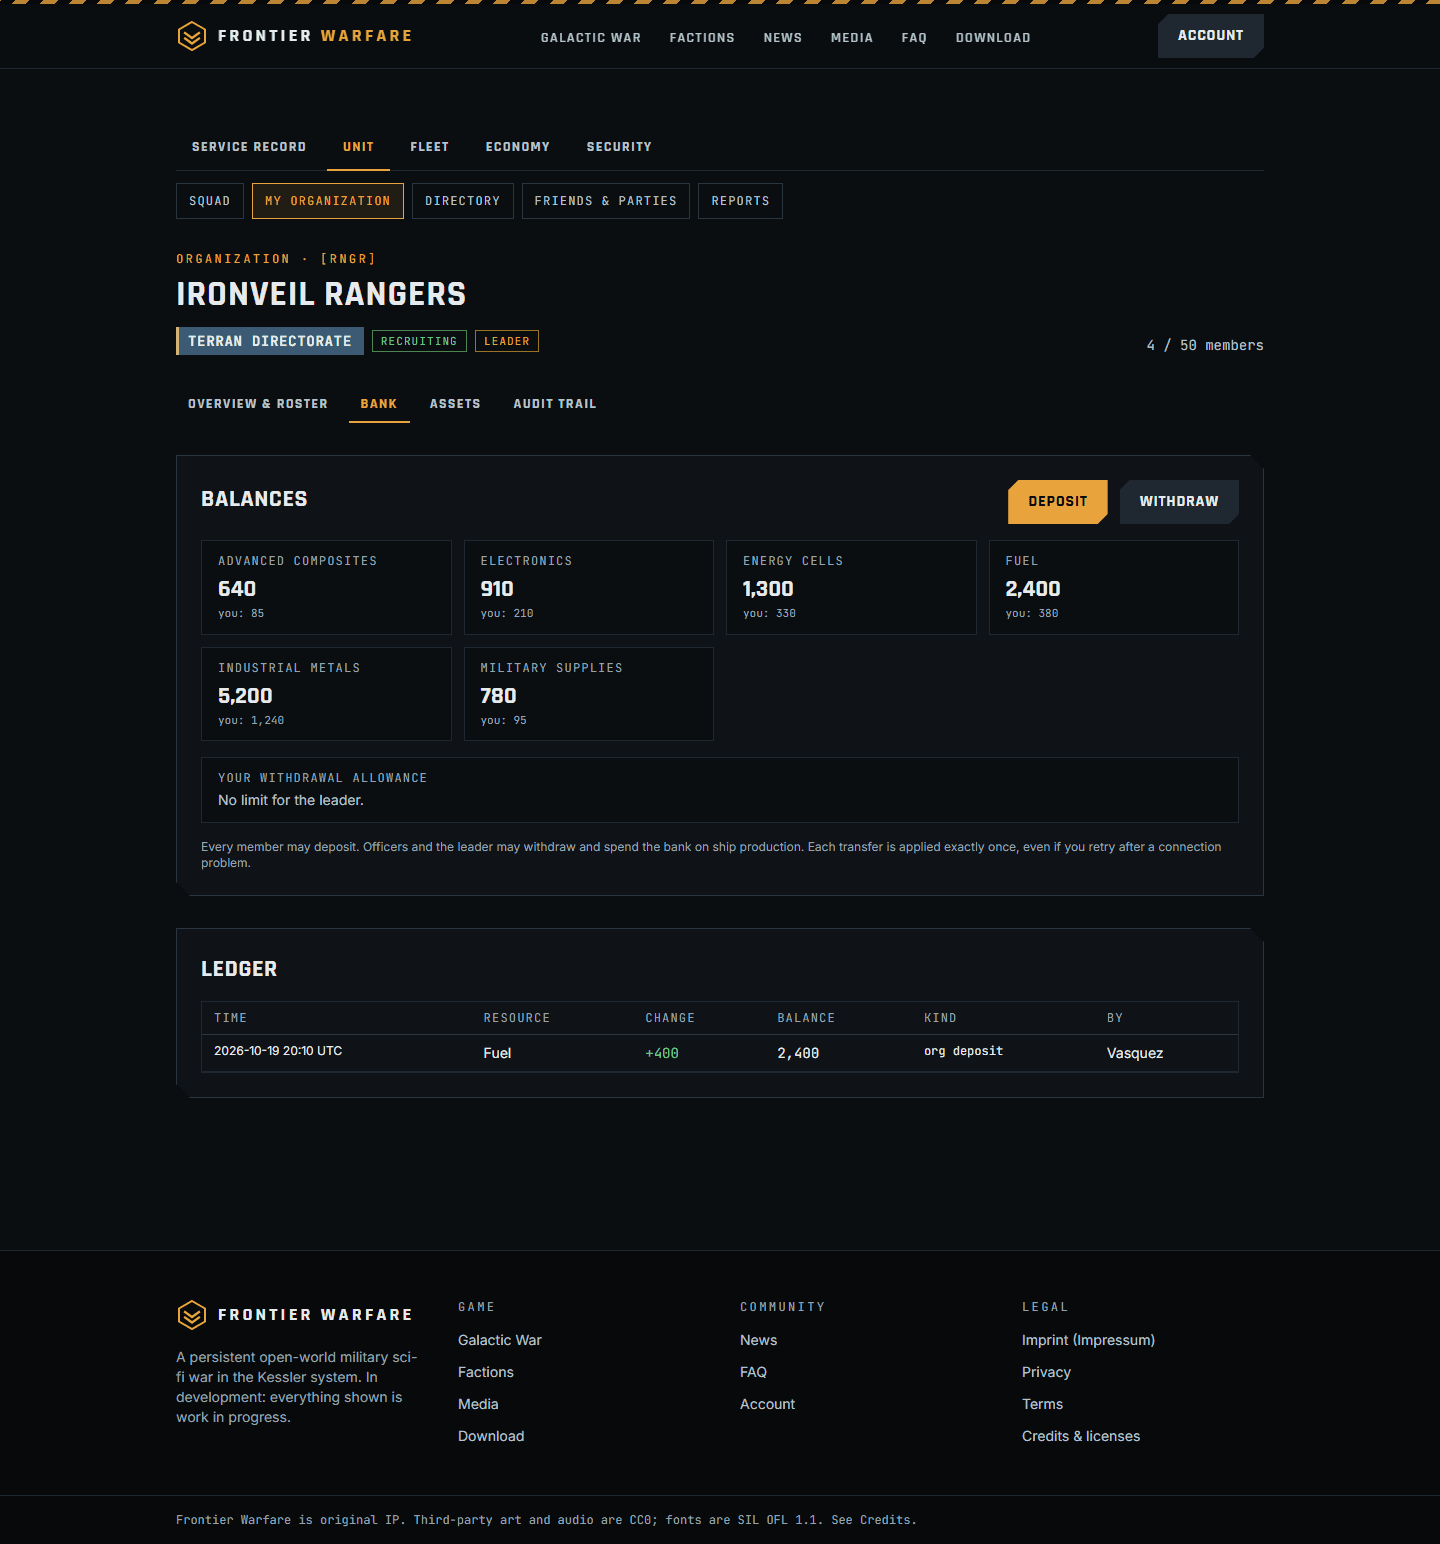Viewport: 1440px width, 1544px height.
Task: Open Imprint (Impressum) link
Action: pyautogui.click(x=1088, y=1340)
